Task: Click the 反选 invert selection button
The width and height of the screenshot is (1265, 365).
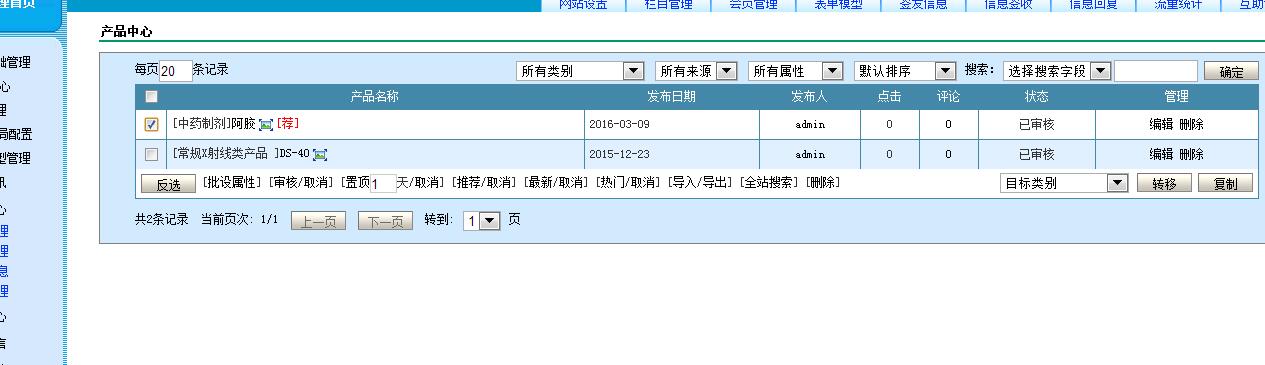Action: pyautogui.click(x=168, y=184)
